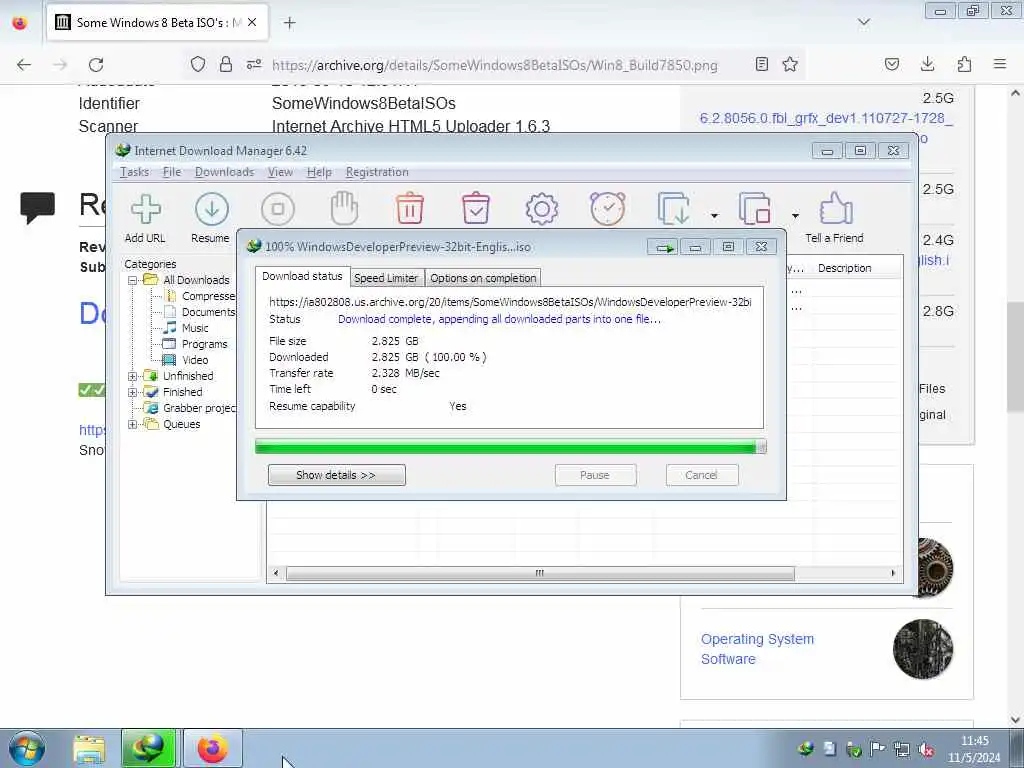Switch to Options on completion tab
The height and width of the screenshot is (768, 1024).
[483, 278]
